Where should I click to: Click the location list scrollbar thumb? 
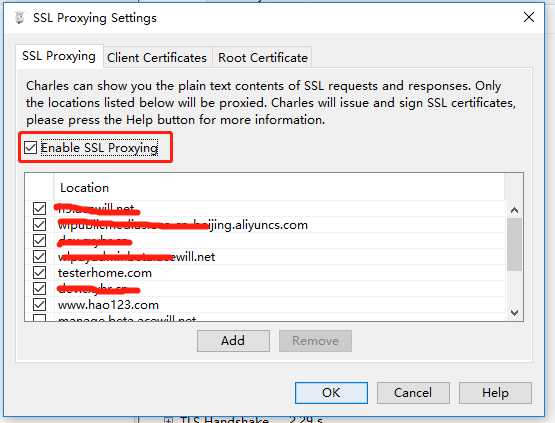click(x=515, y=244)
